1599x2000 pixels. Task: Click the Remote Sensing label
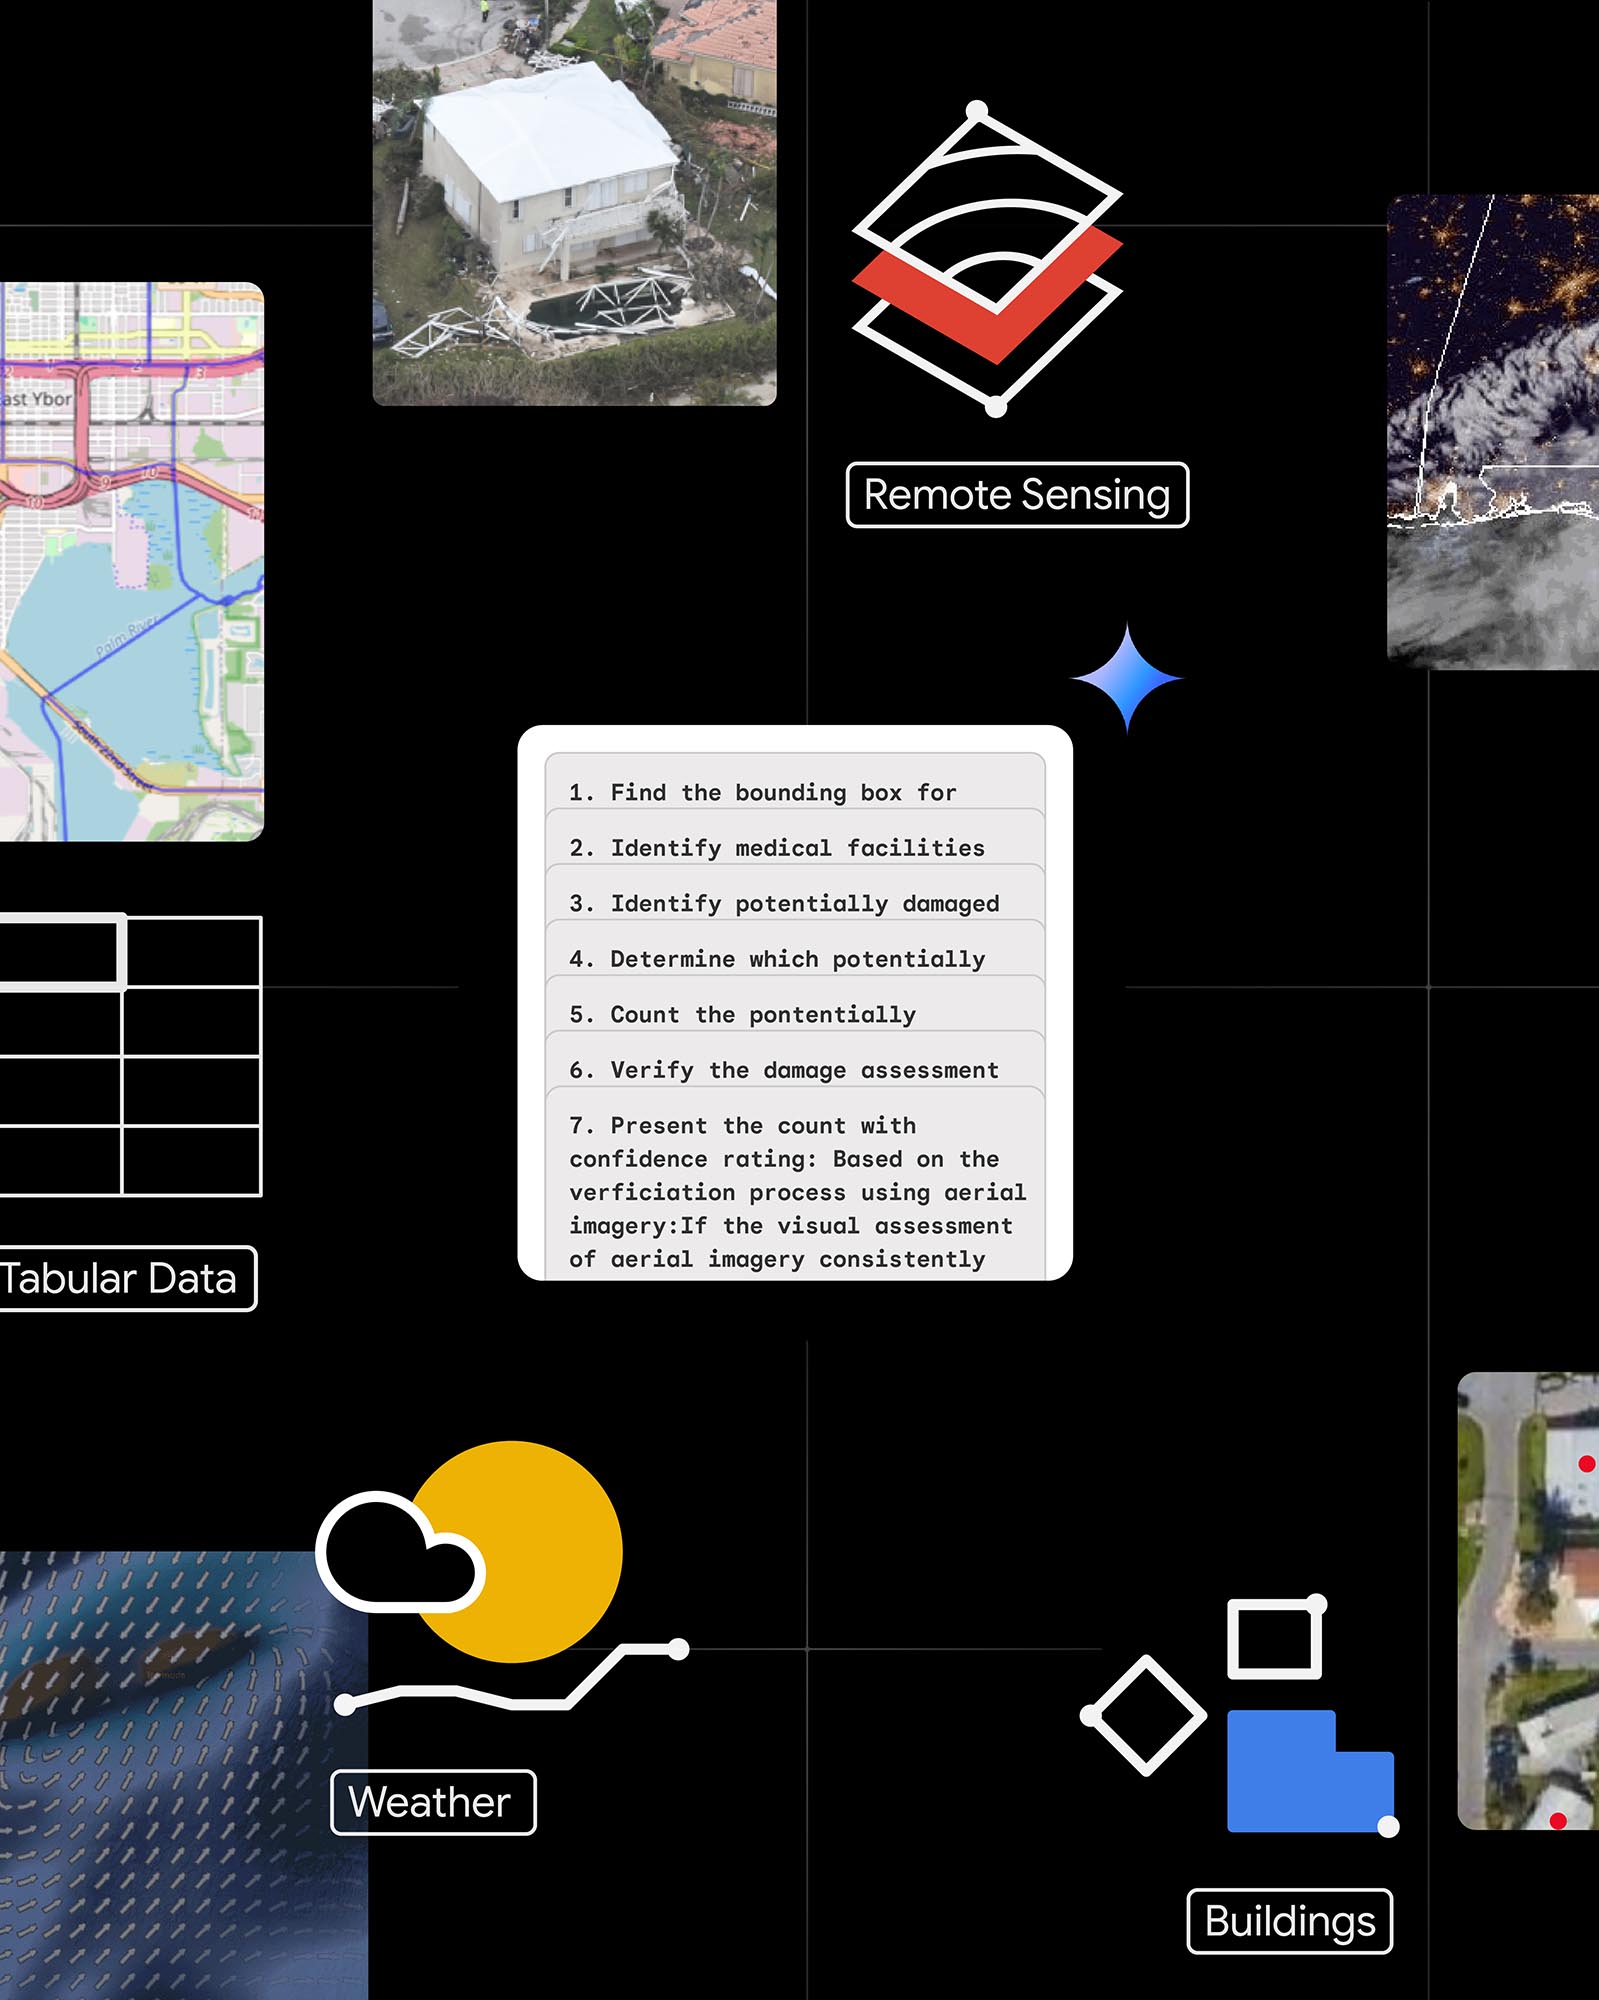(x=1017, y=495)
